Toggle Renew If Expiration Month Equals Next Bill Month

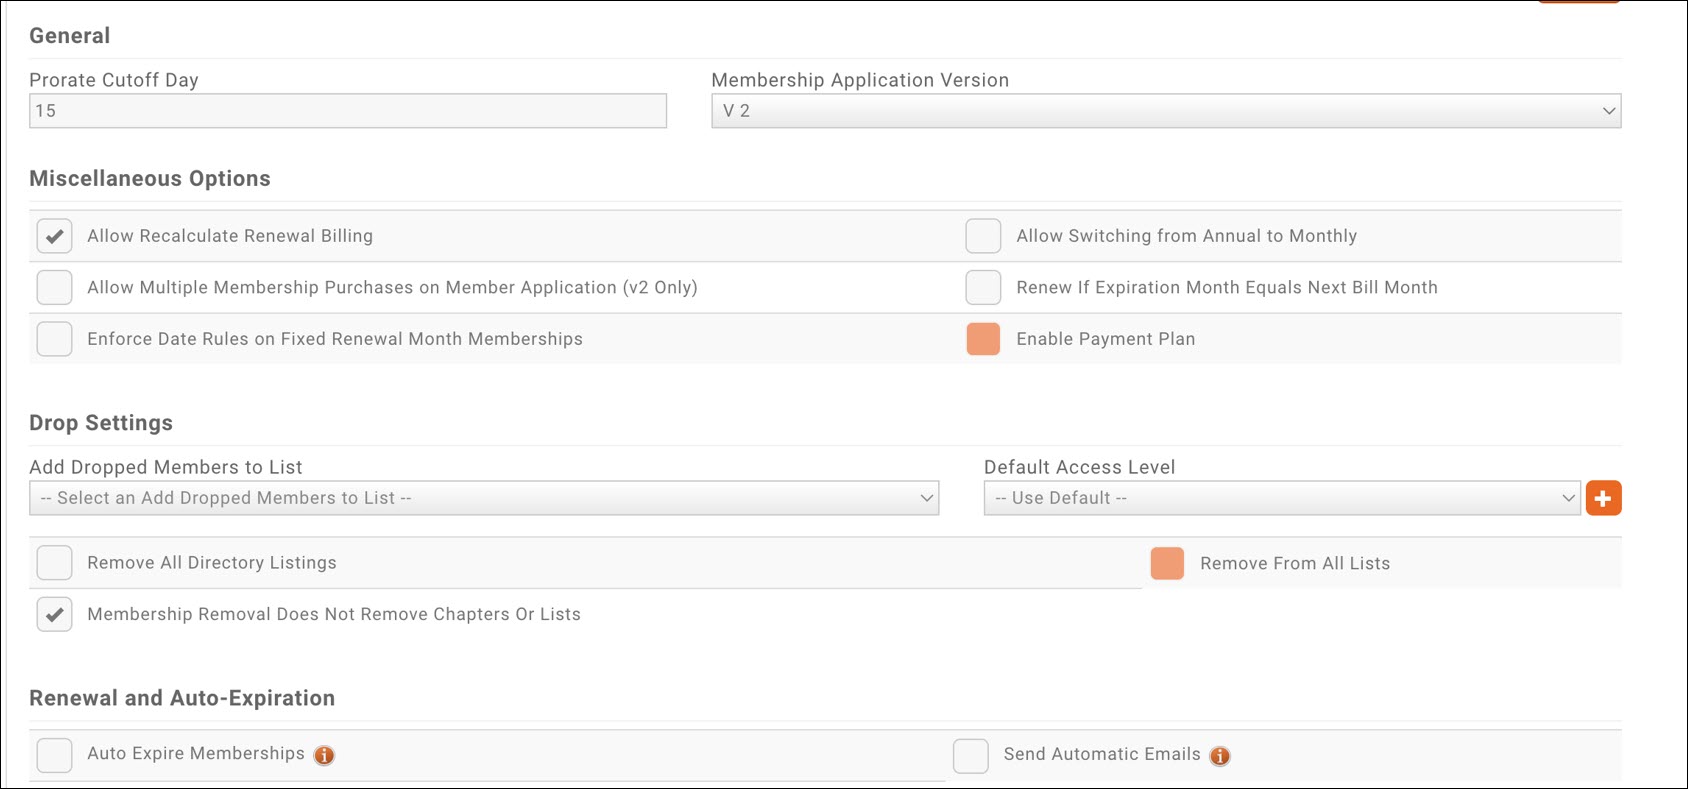[x=983, y=288]
